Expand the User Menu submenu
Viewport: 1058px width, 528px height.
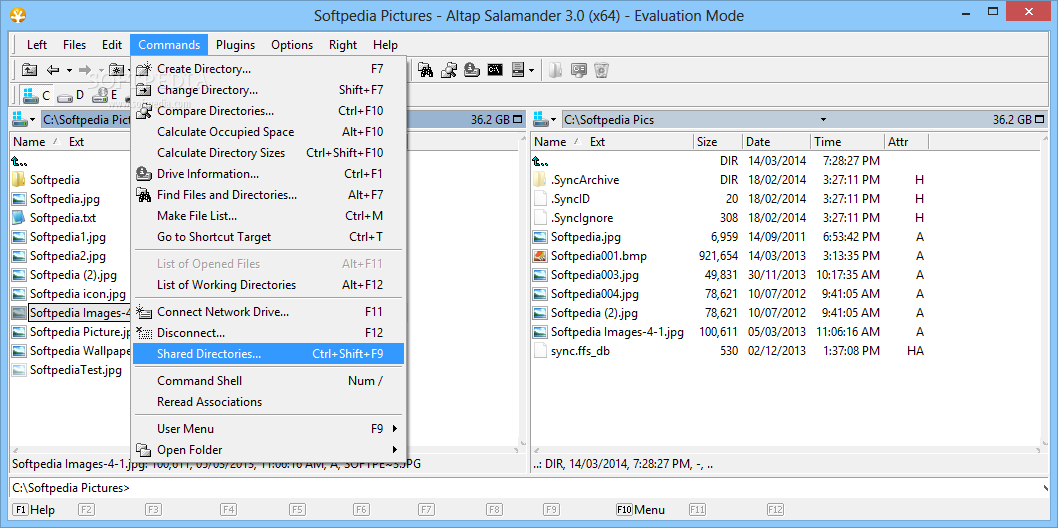268,428
